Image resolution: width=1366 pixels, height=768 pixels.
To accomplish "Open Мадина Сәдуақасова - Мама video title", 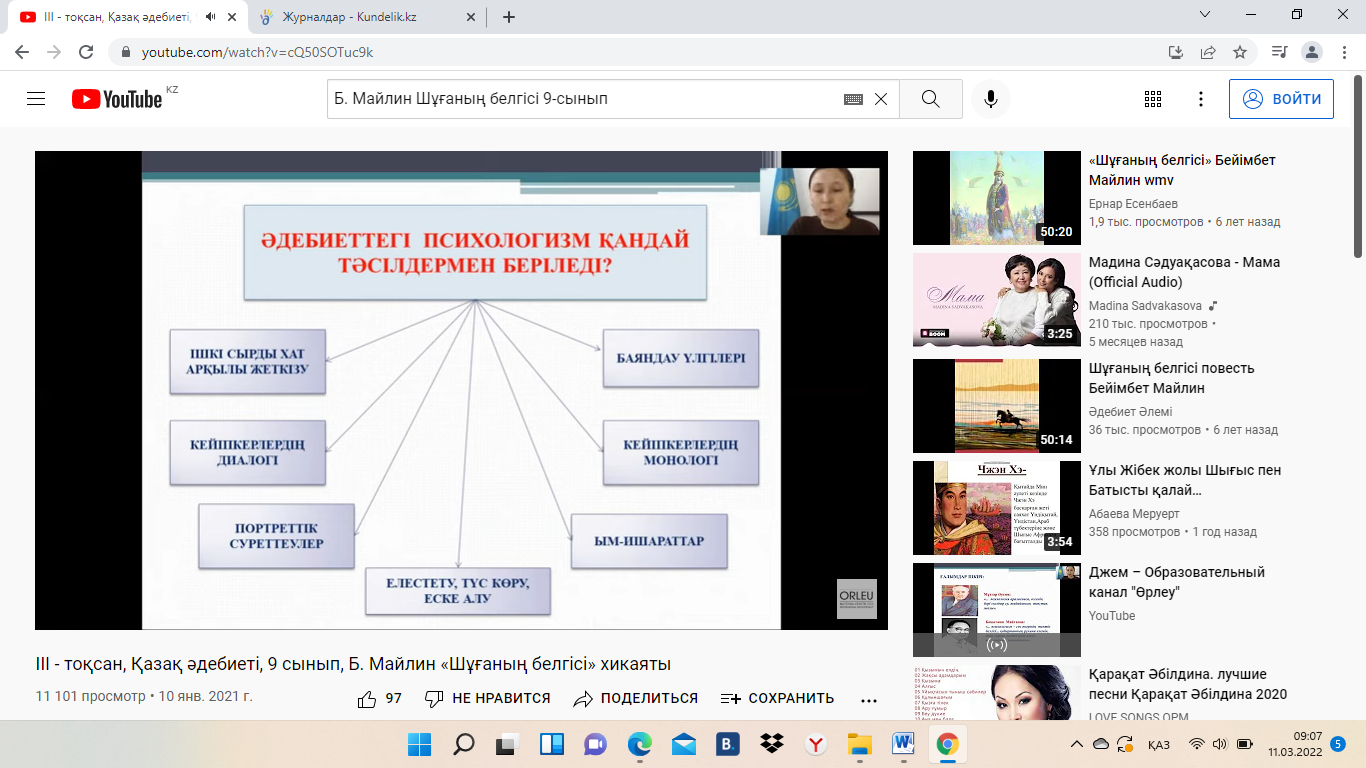I will [x=1184, y=272].
